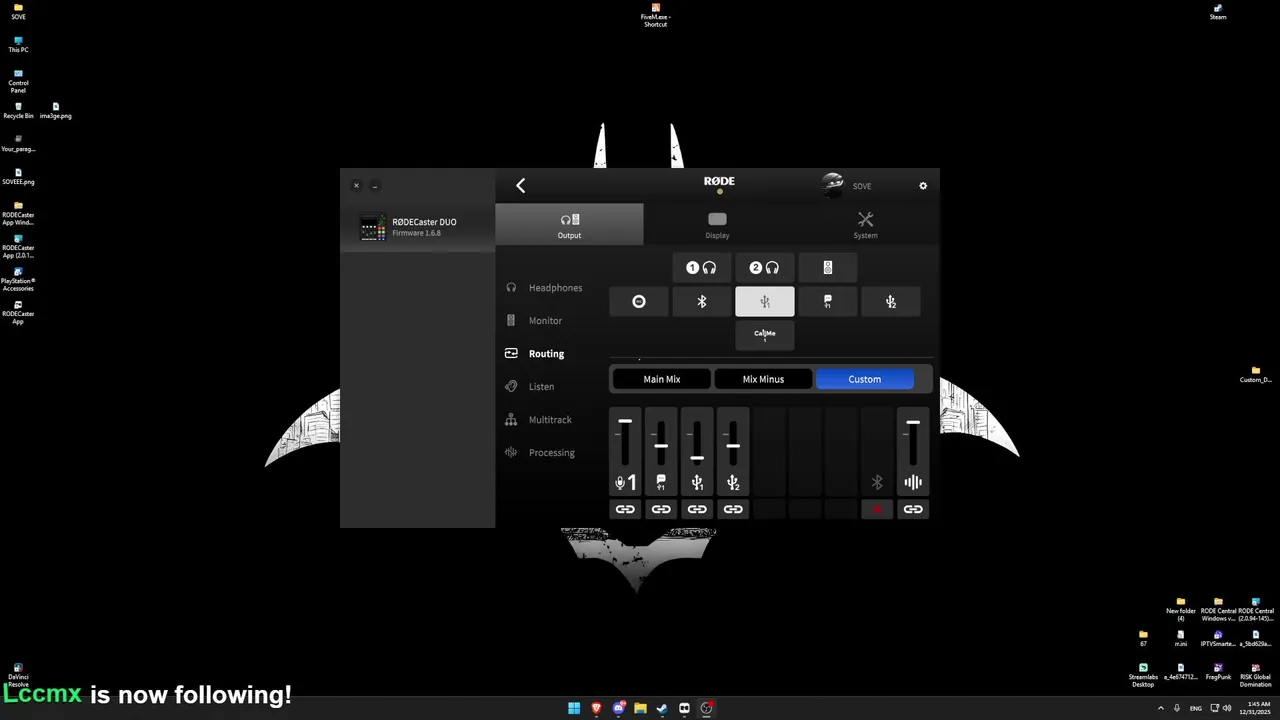Screen dimensions: 1280x720
Task: Select DaVinci Resolve desktop icon
Action: click(18, 675)
